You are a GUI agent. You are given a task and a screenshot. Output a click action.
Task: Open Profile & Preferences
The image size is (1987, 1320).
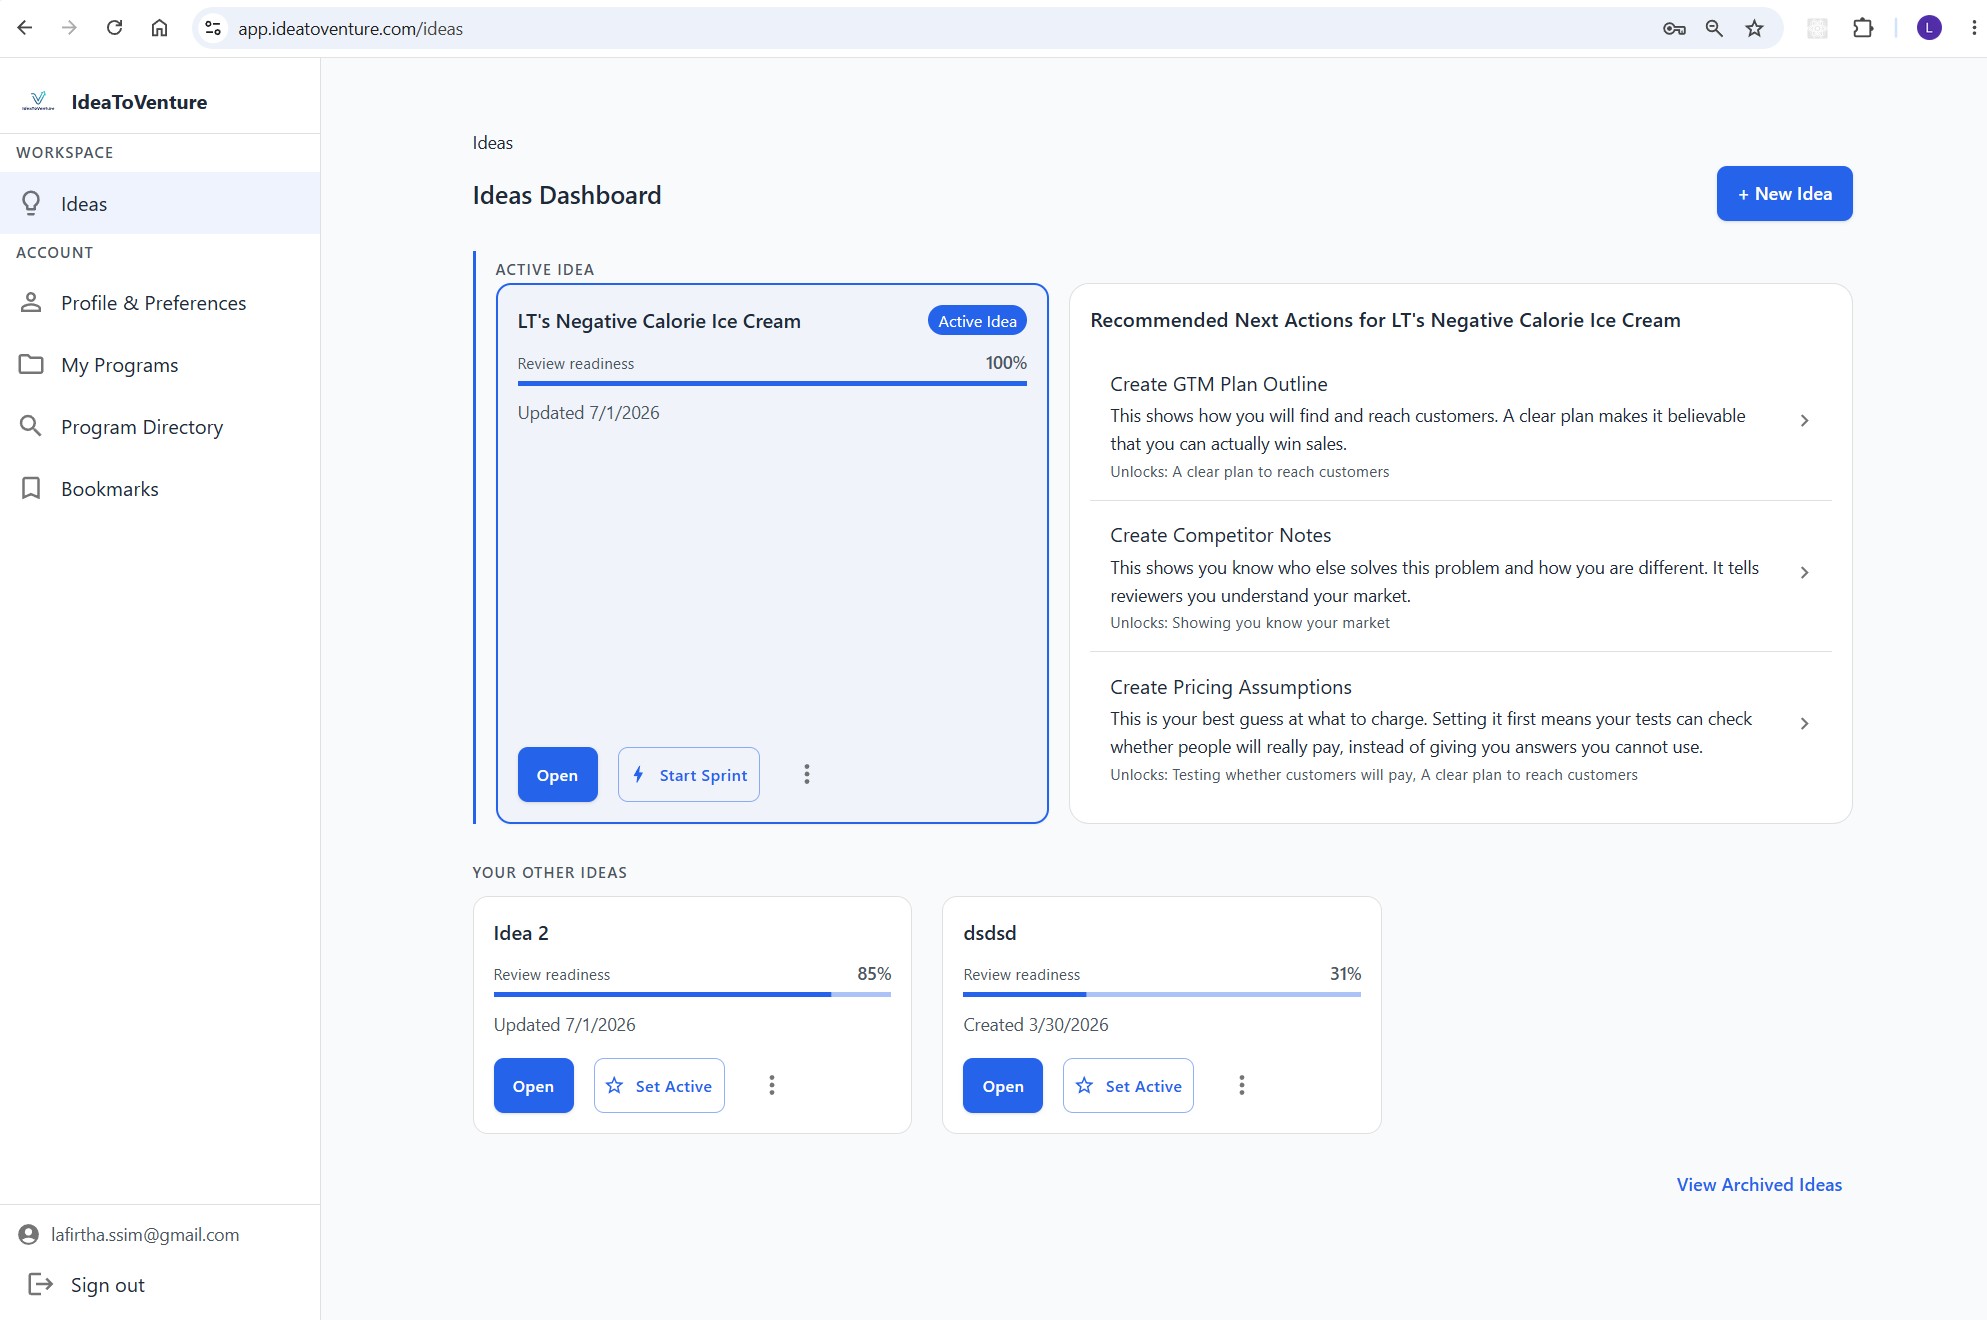[160, 302]
